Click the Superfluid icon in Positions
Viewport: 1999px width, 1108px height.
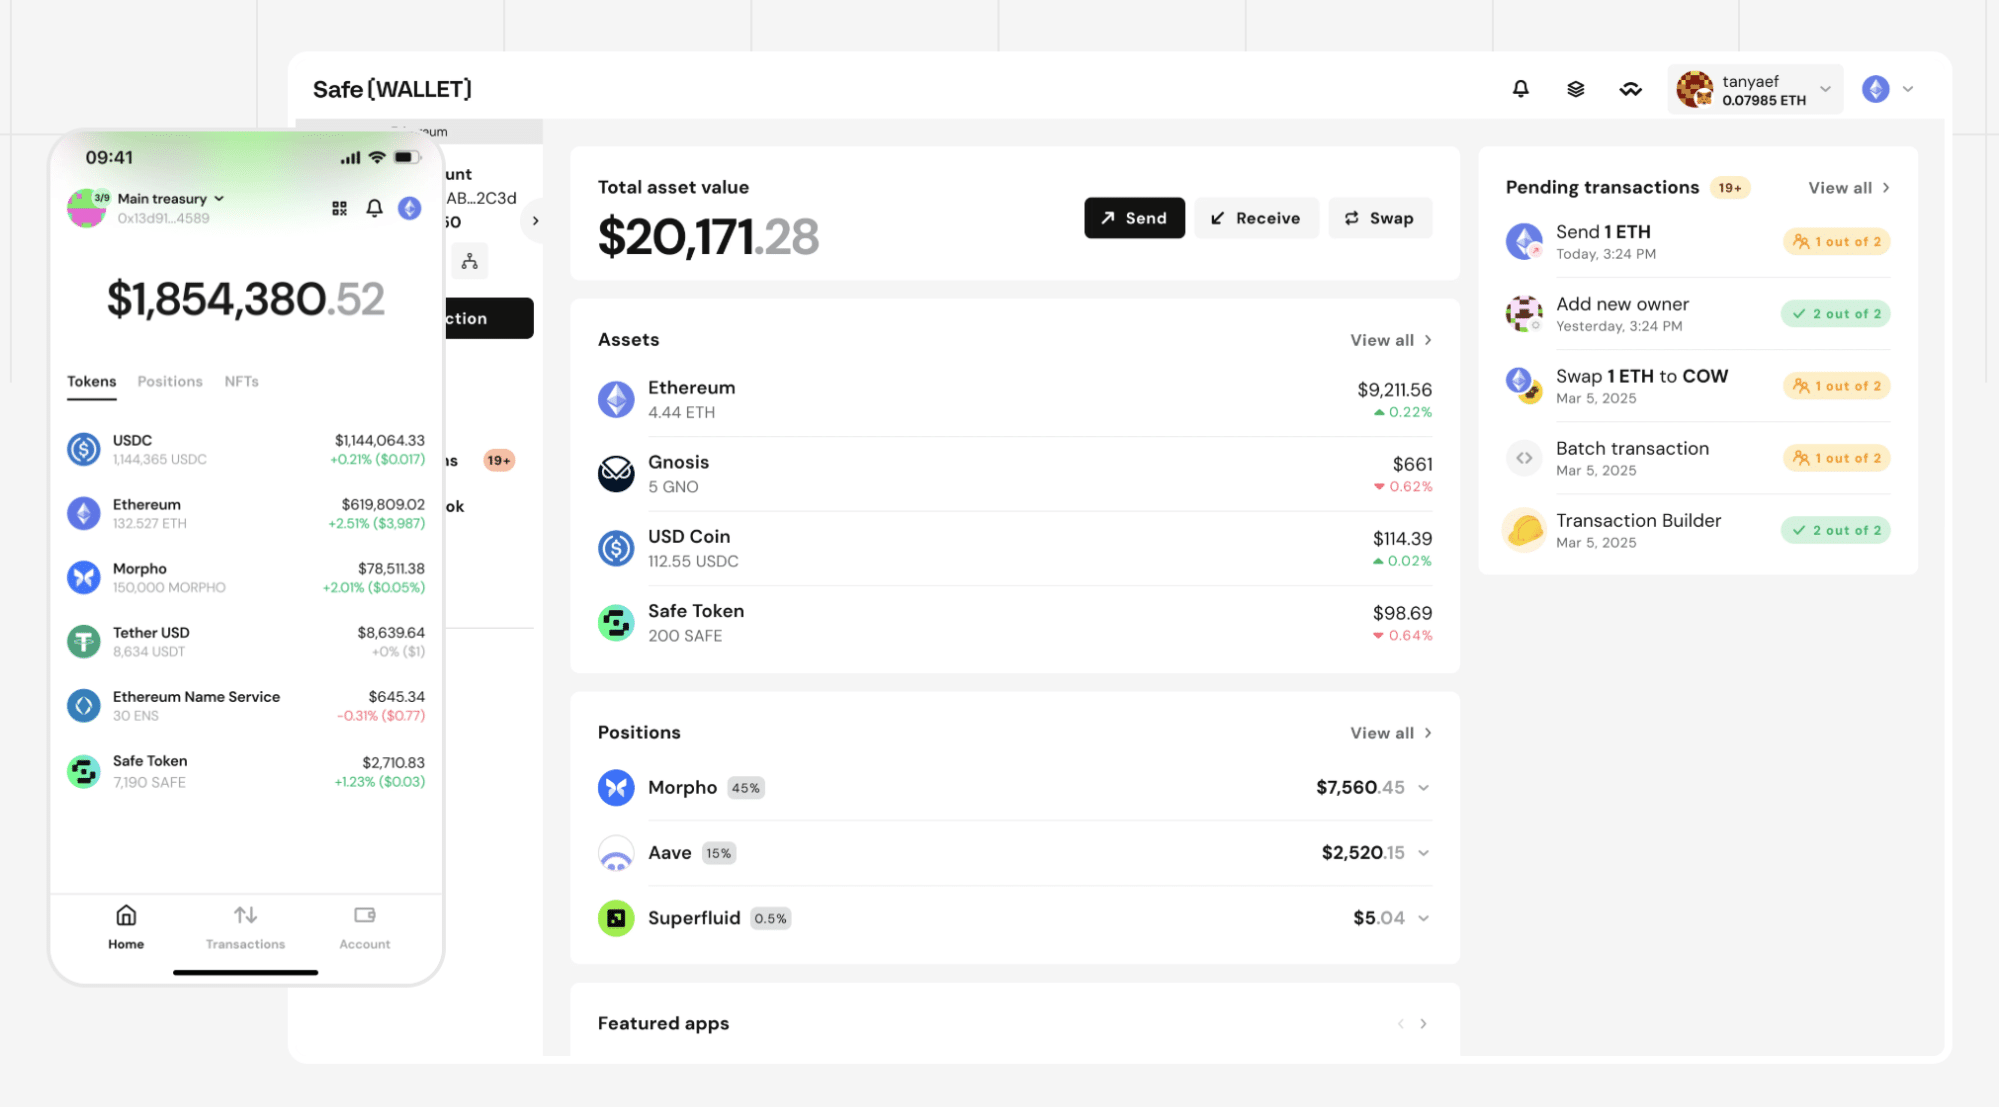(x=616, y=918)
